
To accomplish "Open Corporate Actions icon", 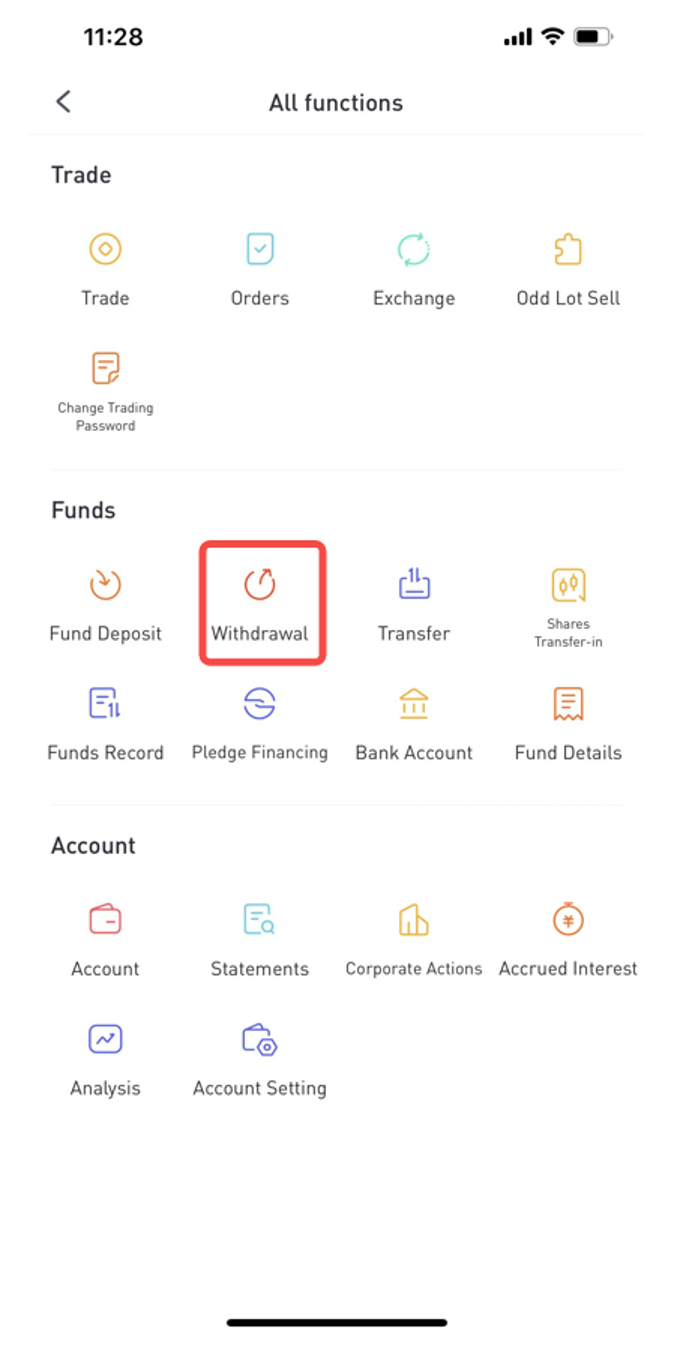I will click(x=414, y=919).
